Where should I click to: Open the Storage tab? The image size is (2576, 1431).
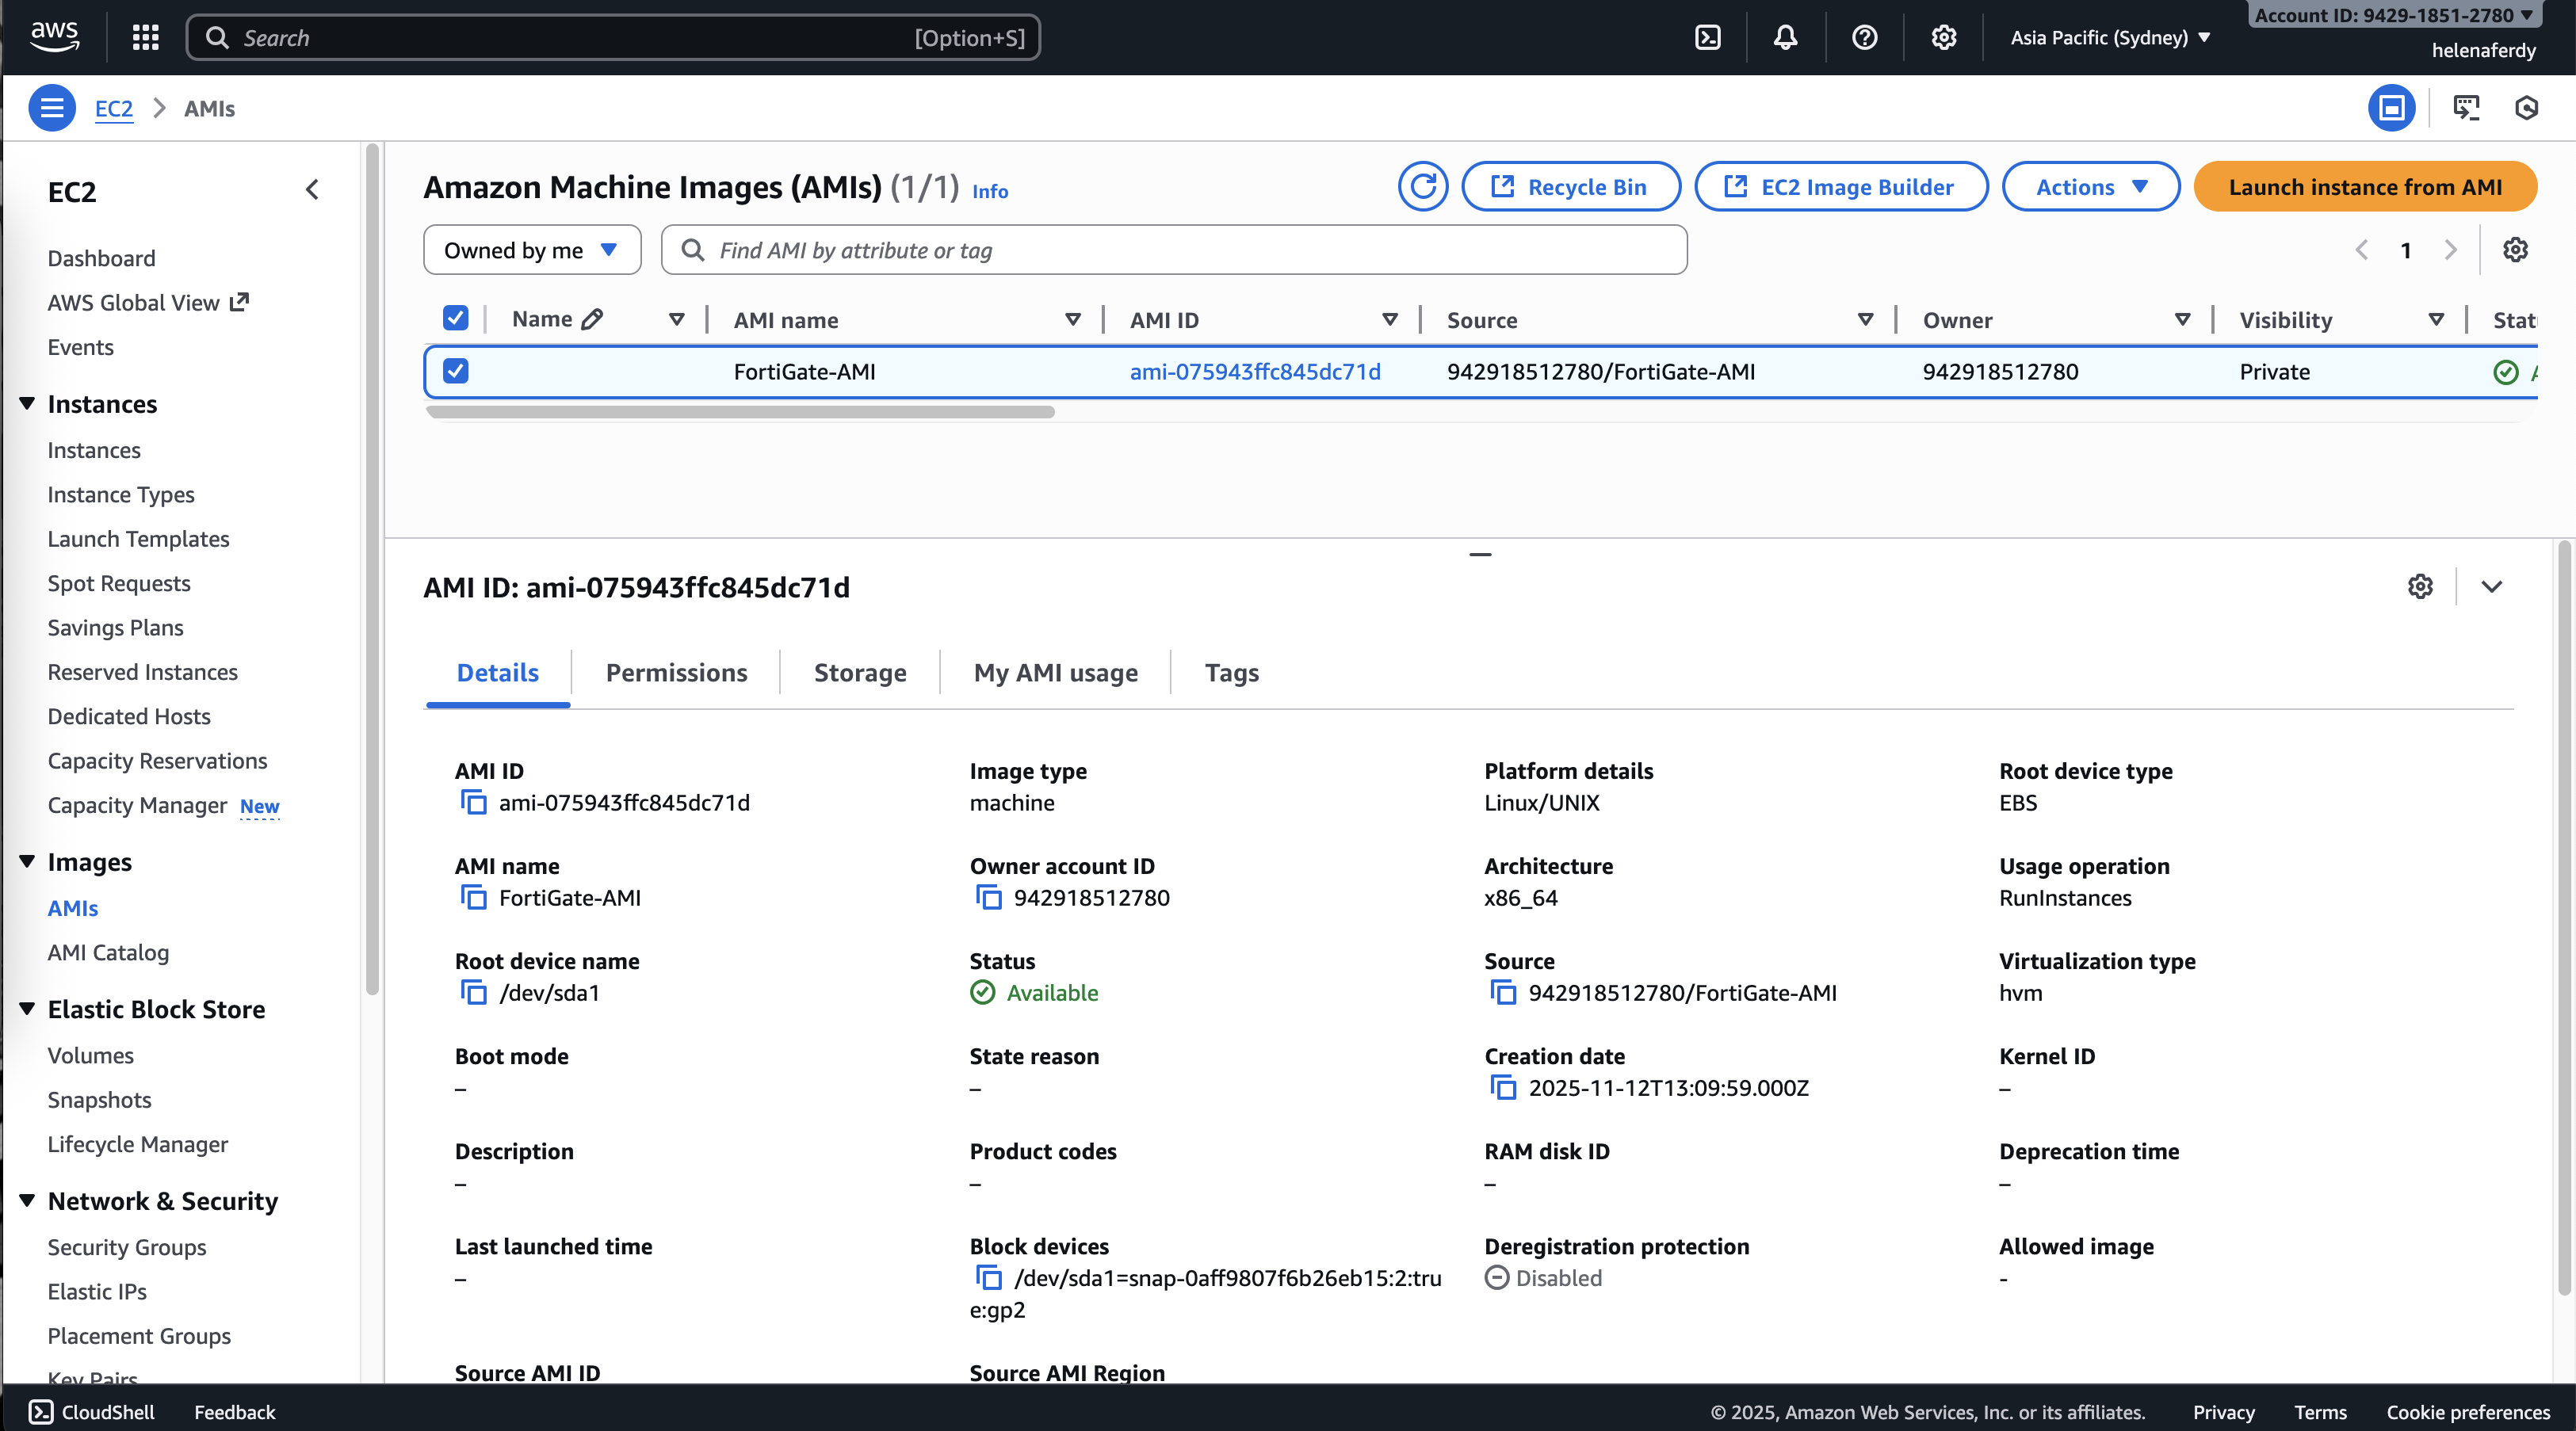click(x=859, y=673)
